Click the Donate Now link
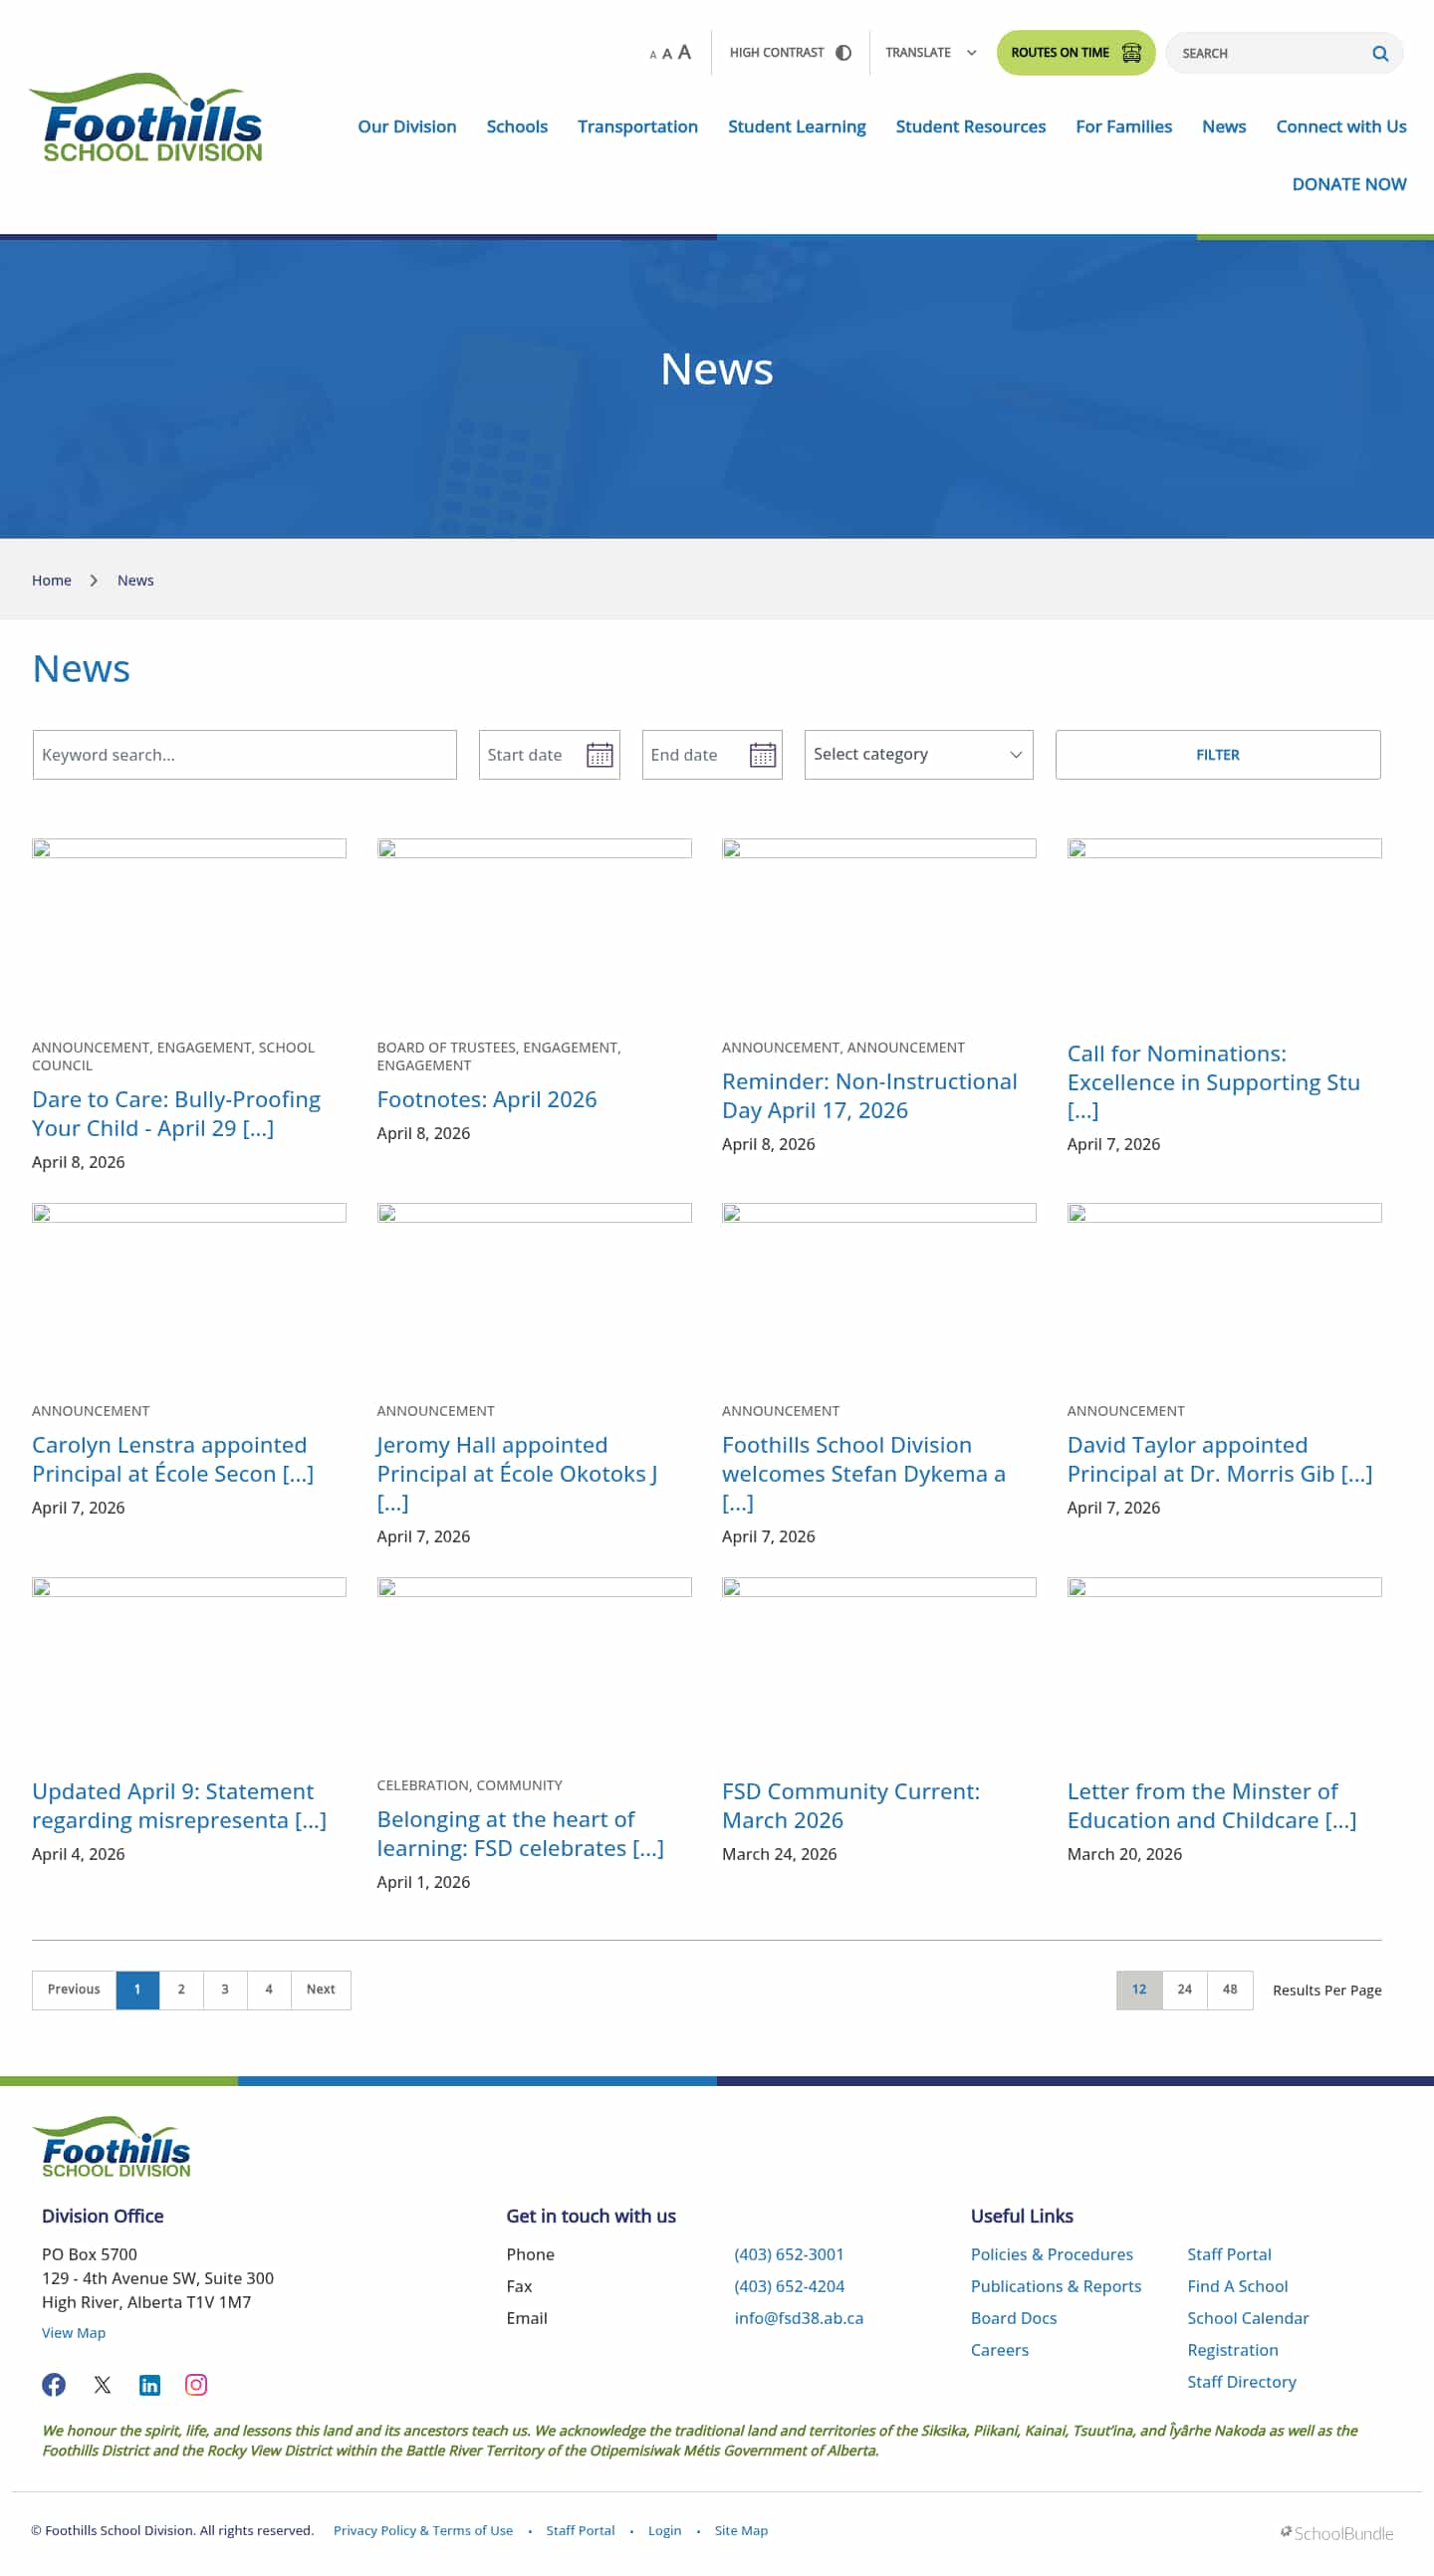The width and height of the screenshot is (1434, 2576). (x=1348, y=184)
